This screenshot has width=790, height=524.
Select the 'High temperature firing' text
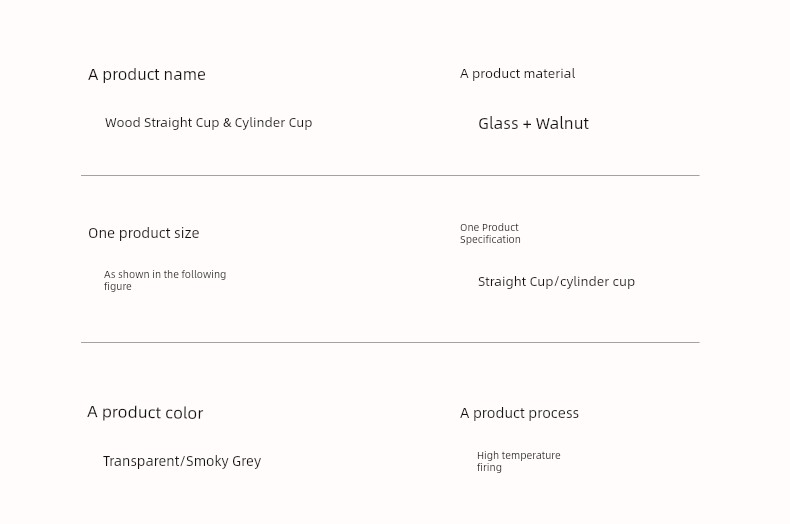pos(518,461)
